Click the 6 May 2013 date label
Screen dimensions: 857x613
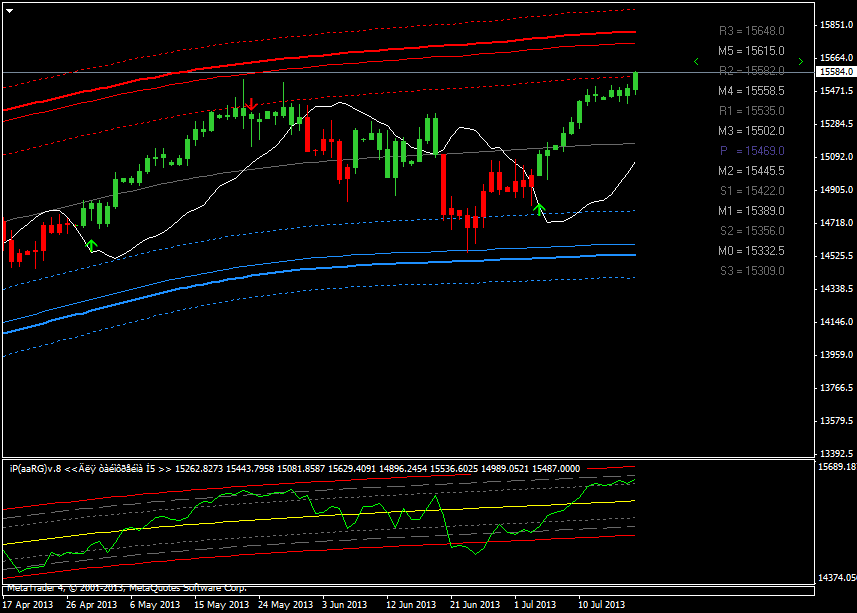tap(155, 604)
